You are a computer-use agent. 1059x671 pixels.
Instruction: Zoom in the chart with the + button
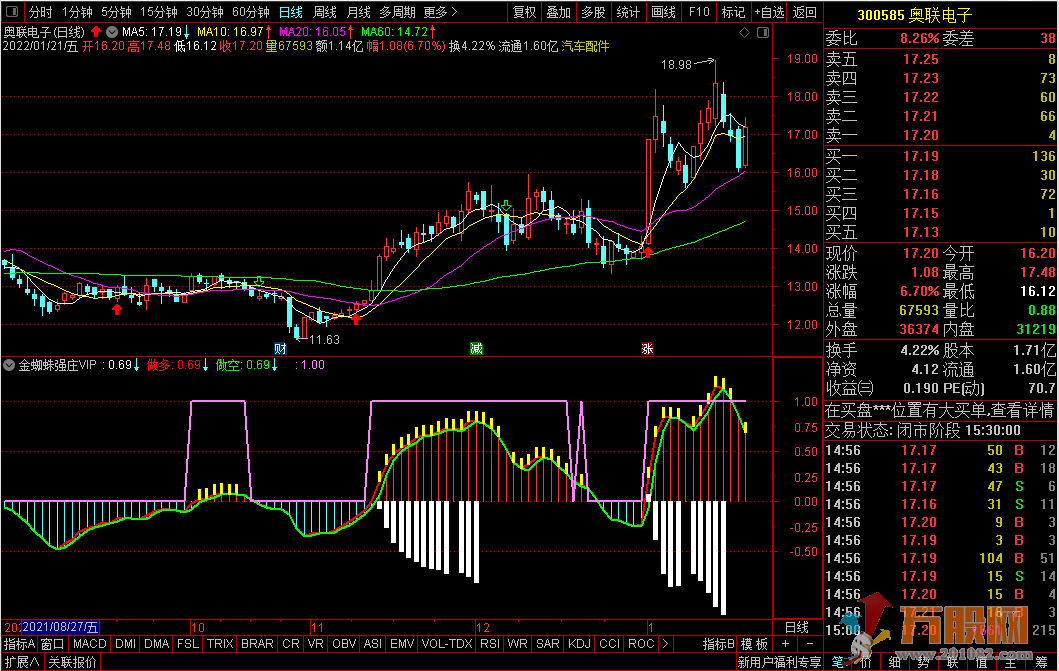point(785,644)
